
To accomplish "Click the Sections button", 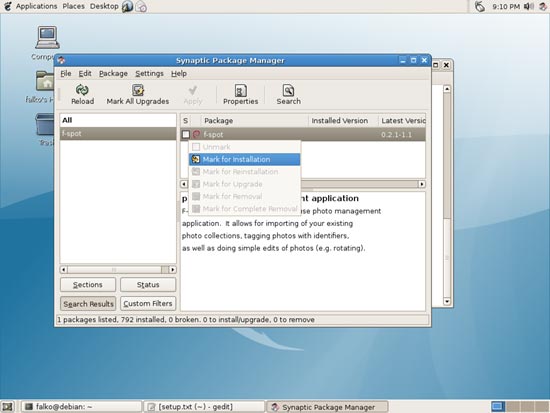I will tap(88, 285).
